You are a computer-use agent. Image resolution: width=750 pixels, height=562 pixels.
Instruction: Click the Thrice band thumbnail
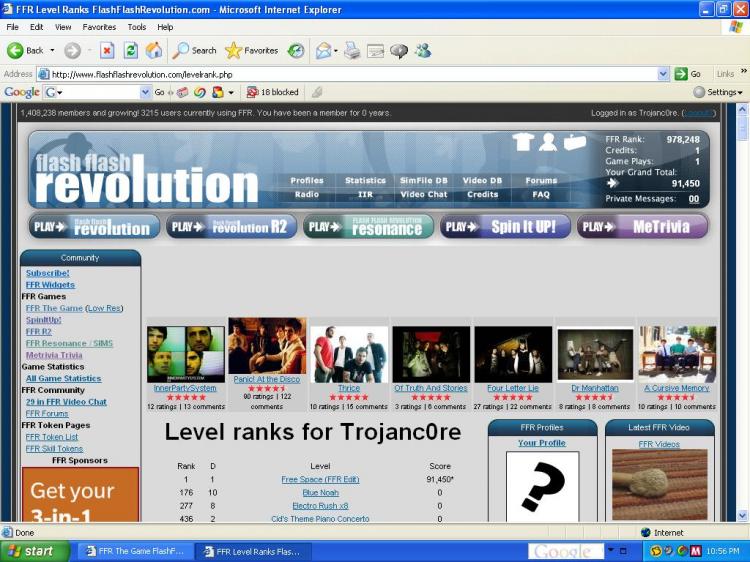pos(349,354)
